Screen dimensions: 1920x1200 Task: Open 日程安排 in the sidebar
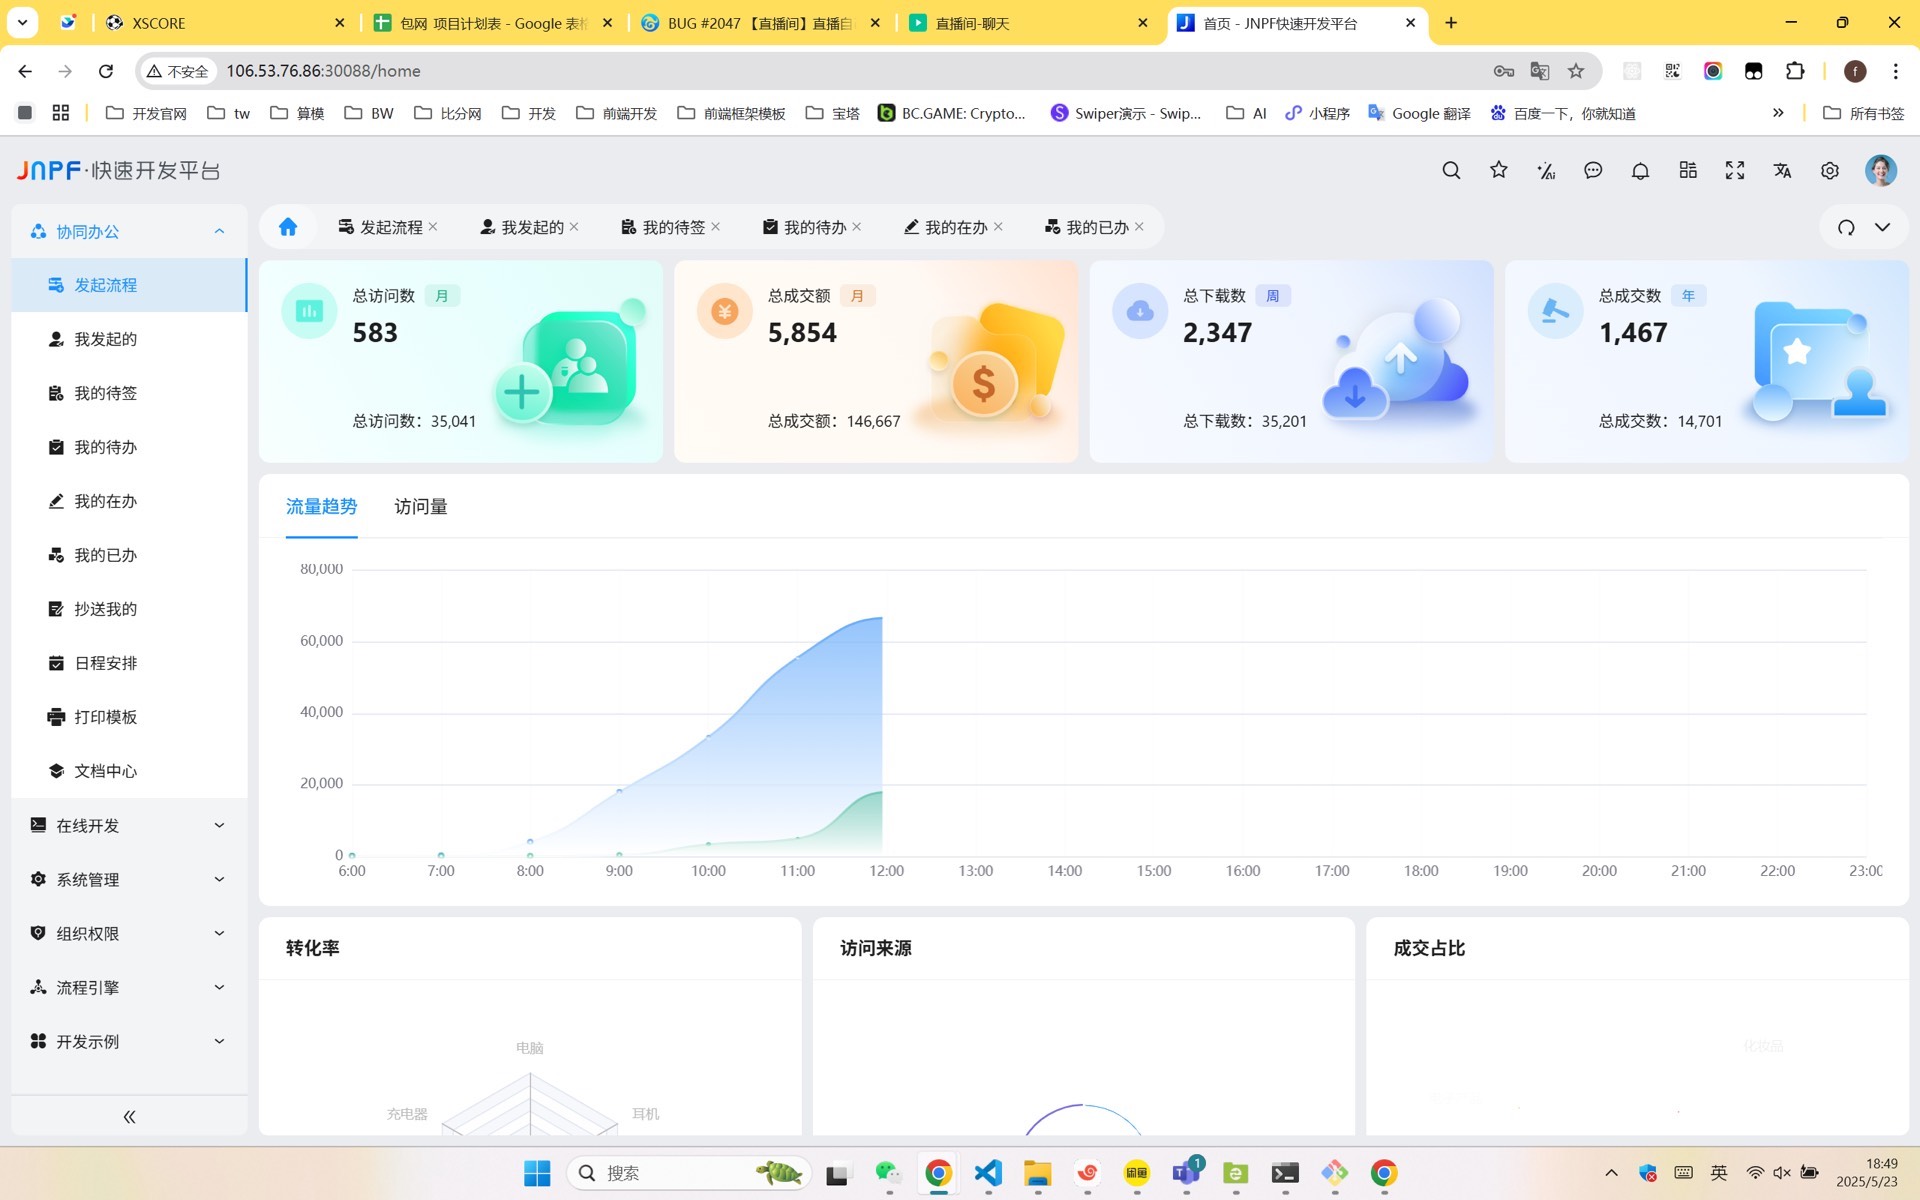[x=105, y=663]
